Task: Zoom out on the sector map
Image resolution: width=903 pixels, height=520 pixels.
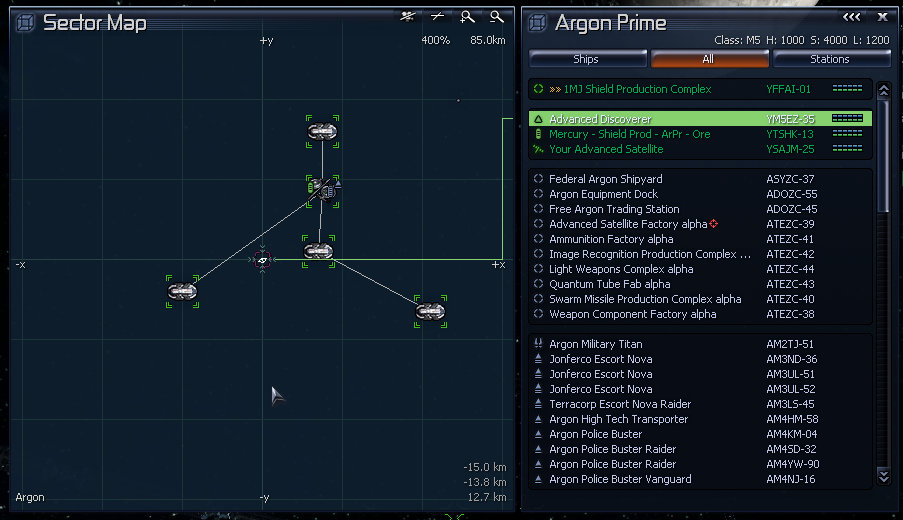Action: click(x=496, y=17)
